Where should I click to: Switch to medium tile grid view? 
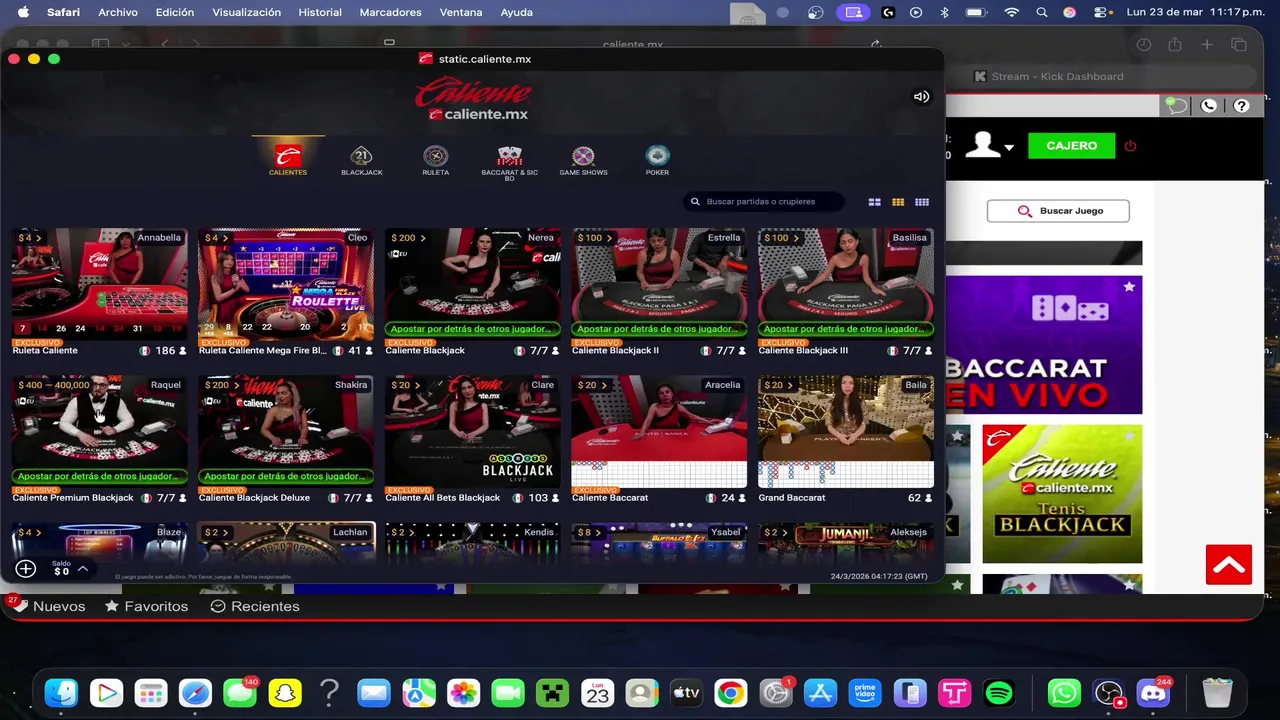pos(898,202)
